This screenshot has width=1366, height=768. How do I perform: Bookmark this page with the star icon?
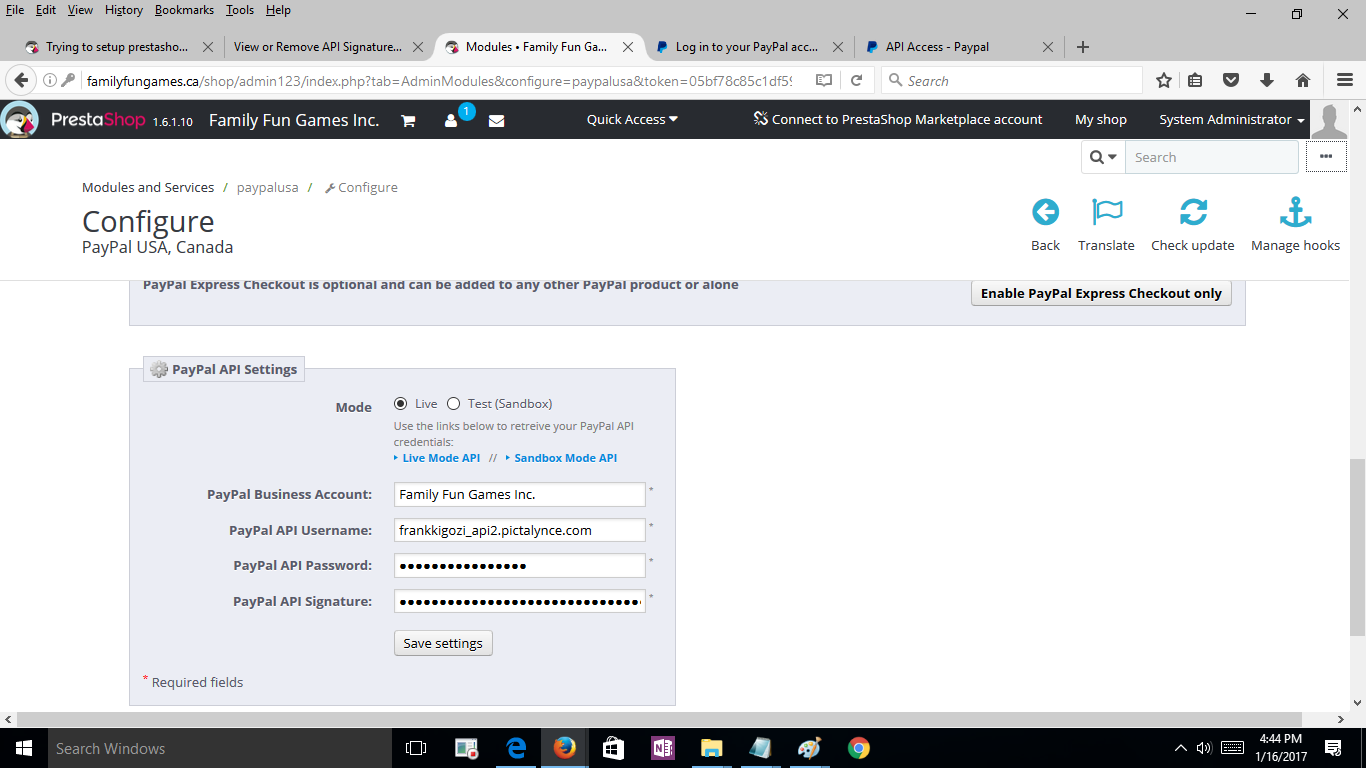[x=1164, y=80]
